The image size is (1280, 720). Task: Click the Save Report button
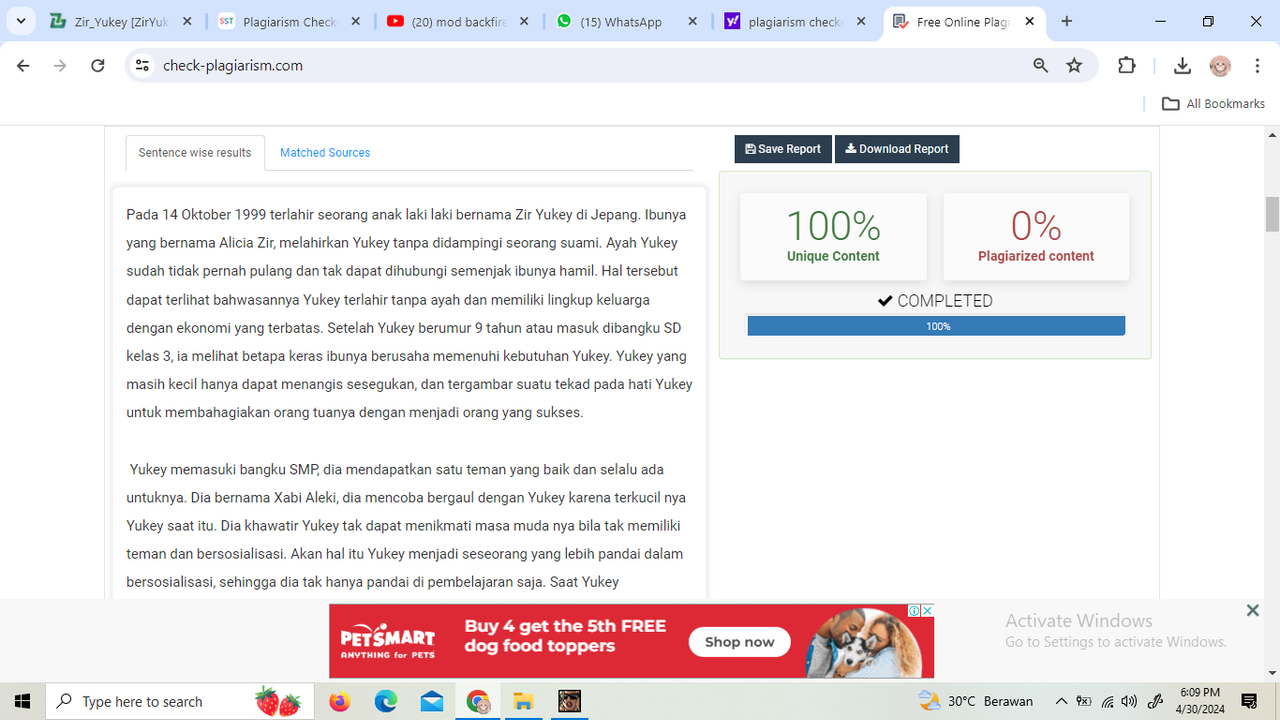pyautogui.click(x=783, y=149)
